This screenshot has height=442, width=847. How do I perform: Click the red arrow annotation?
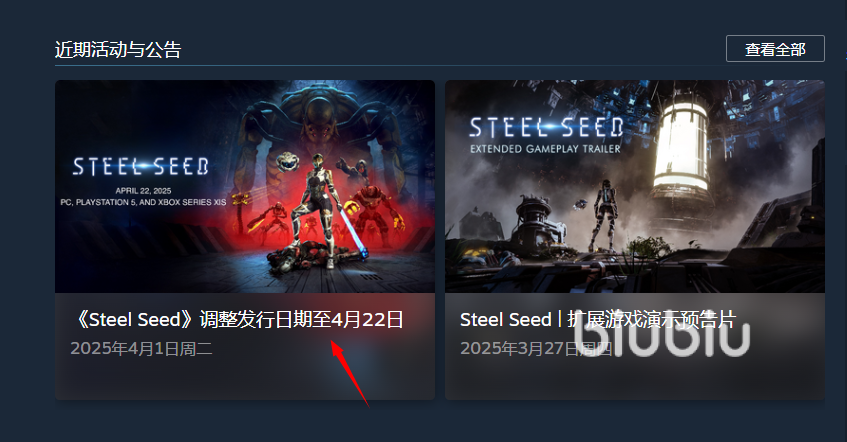point(349,373)
